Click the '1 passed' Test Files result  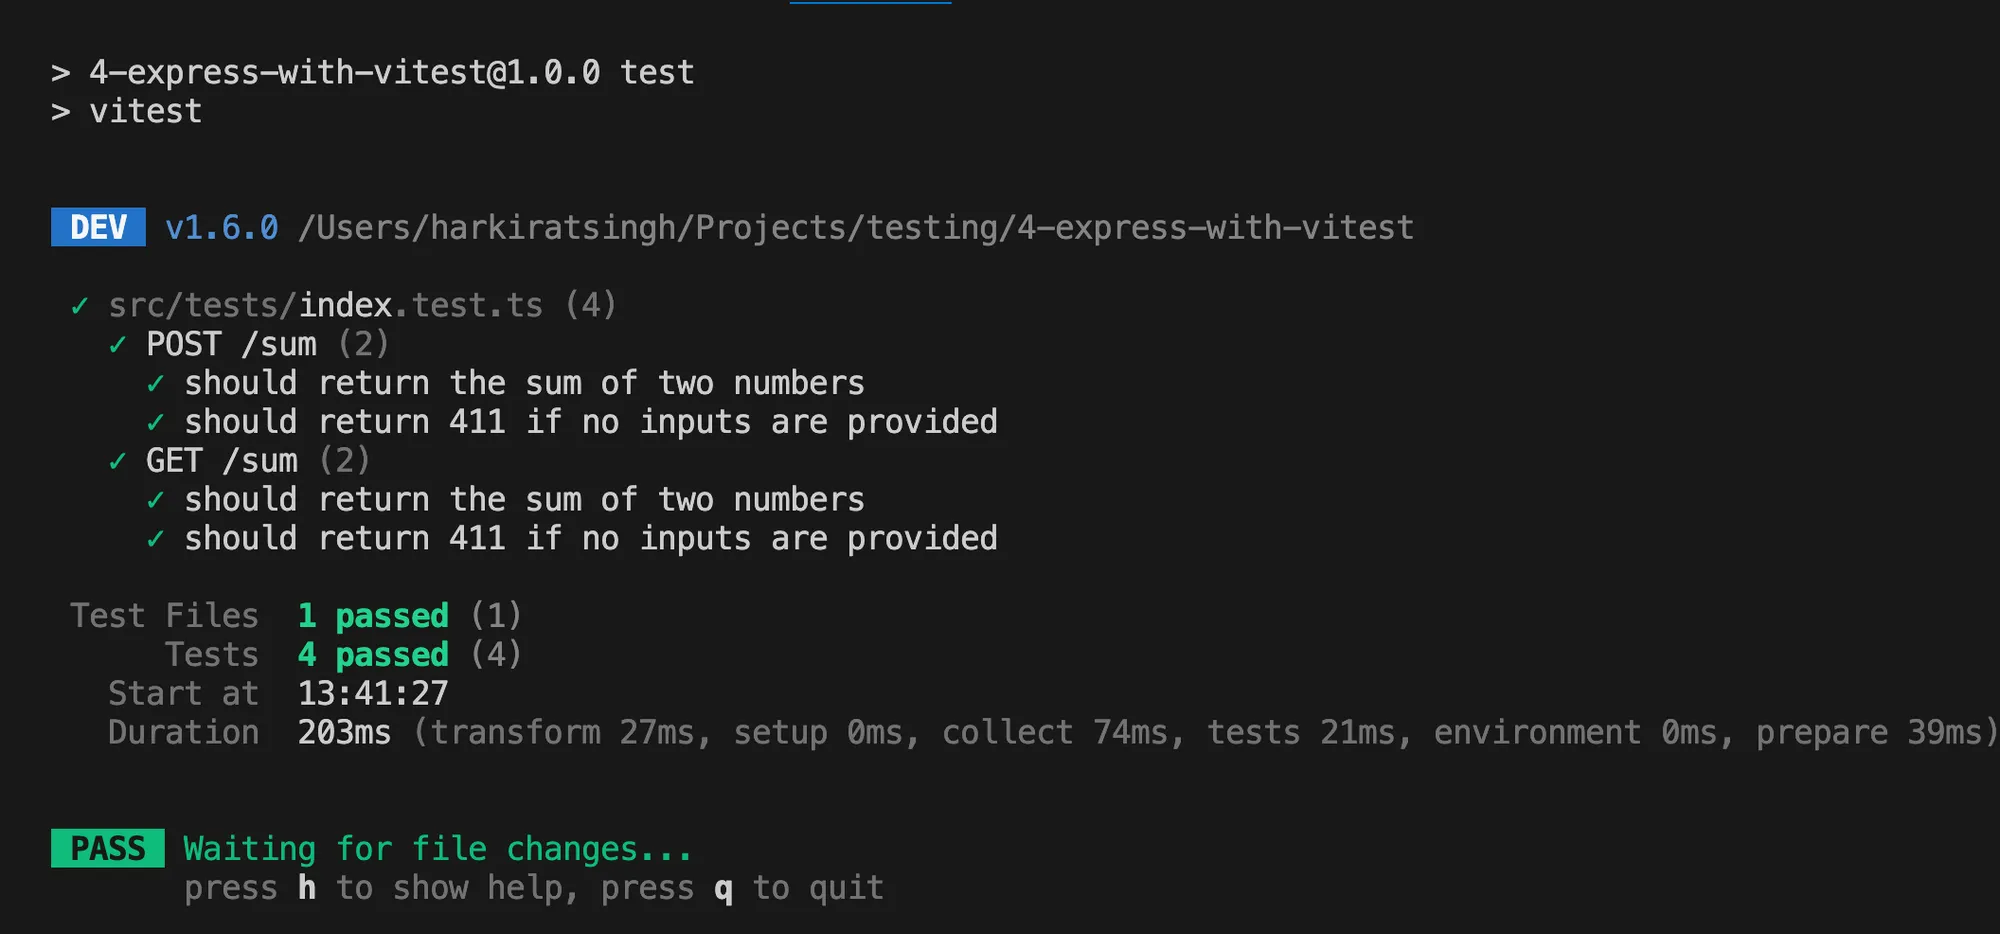pyautogui.click(x=373, y=616)
